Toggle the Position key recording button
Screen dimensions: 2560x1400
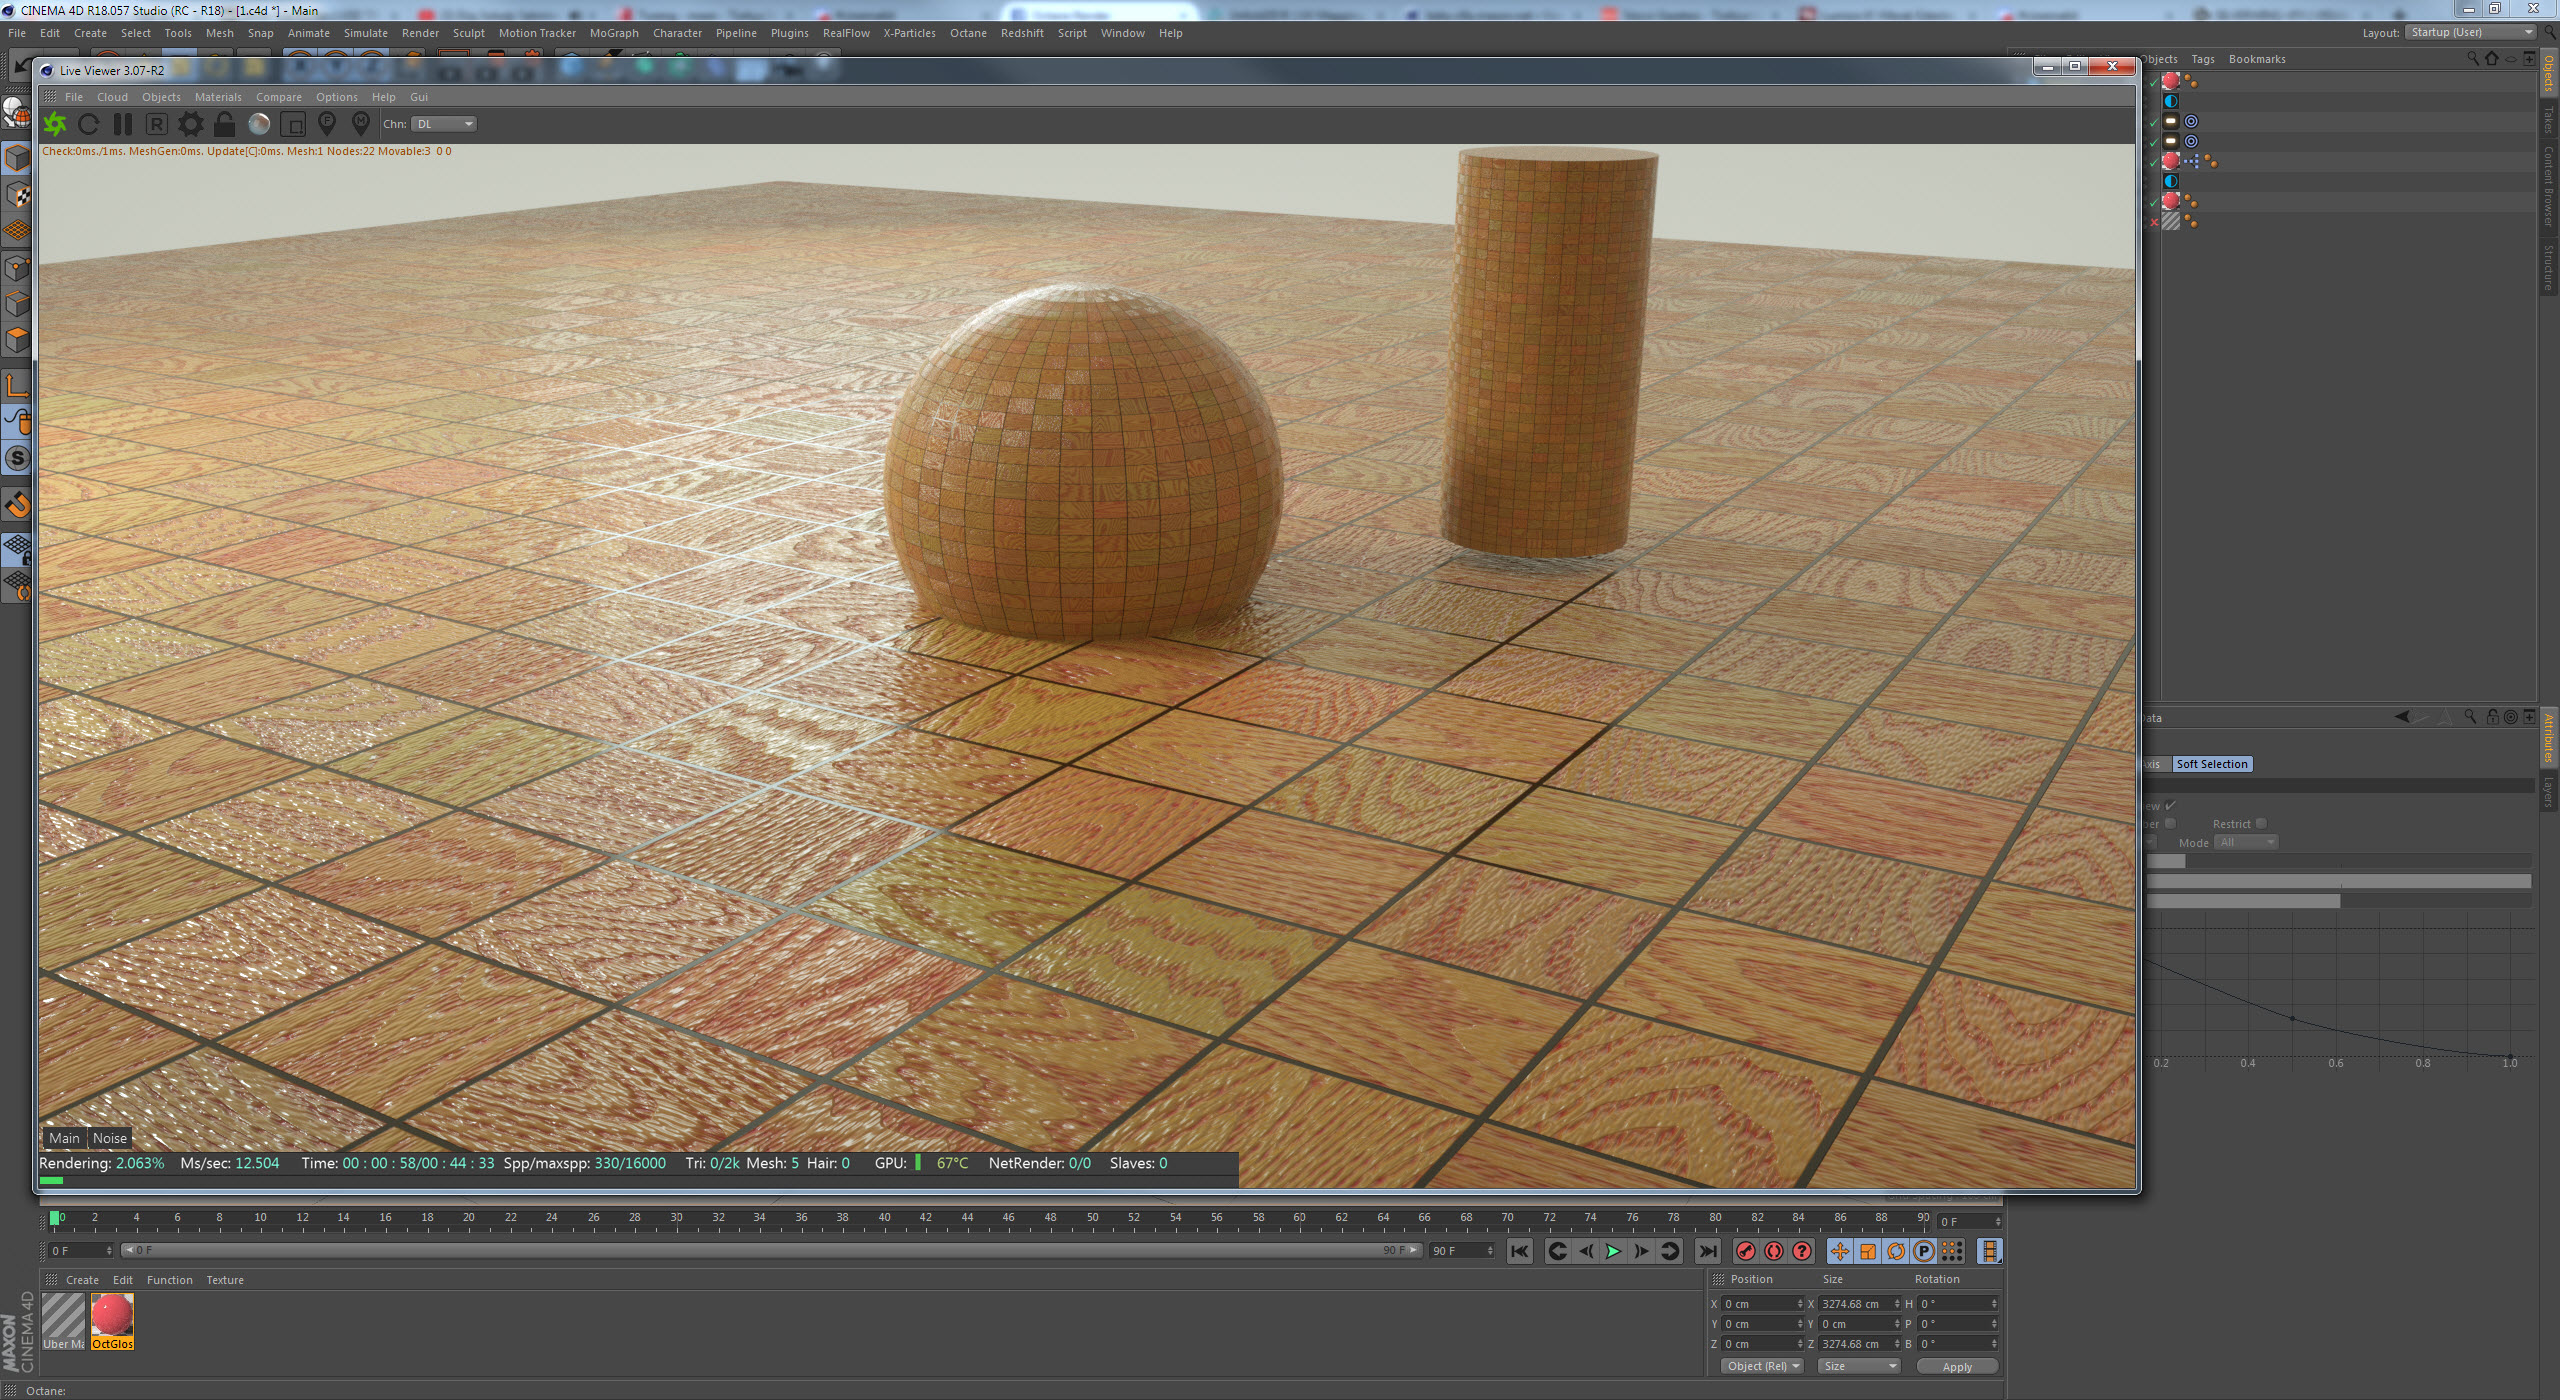[x=1839, y=1251]
